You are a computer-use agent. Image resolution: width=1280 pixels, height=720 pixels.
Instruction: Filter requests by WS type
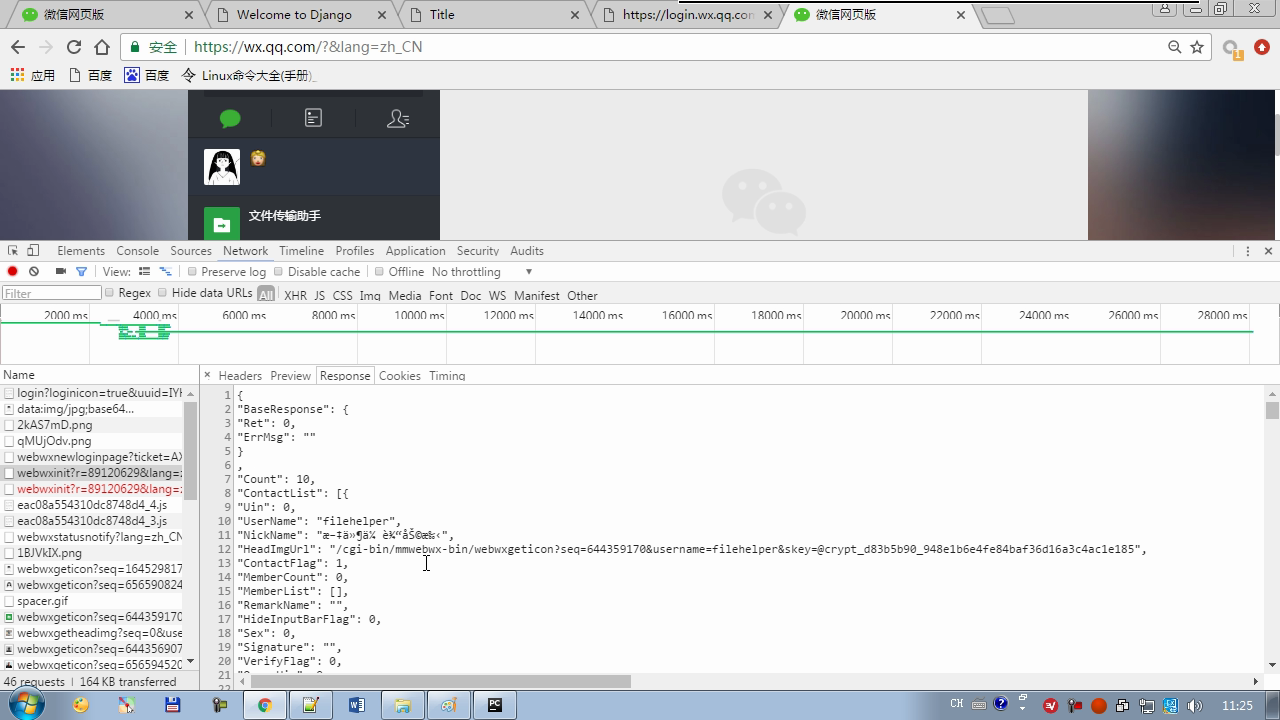click(497, 296)
